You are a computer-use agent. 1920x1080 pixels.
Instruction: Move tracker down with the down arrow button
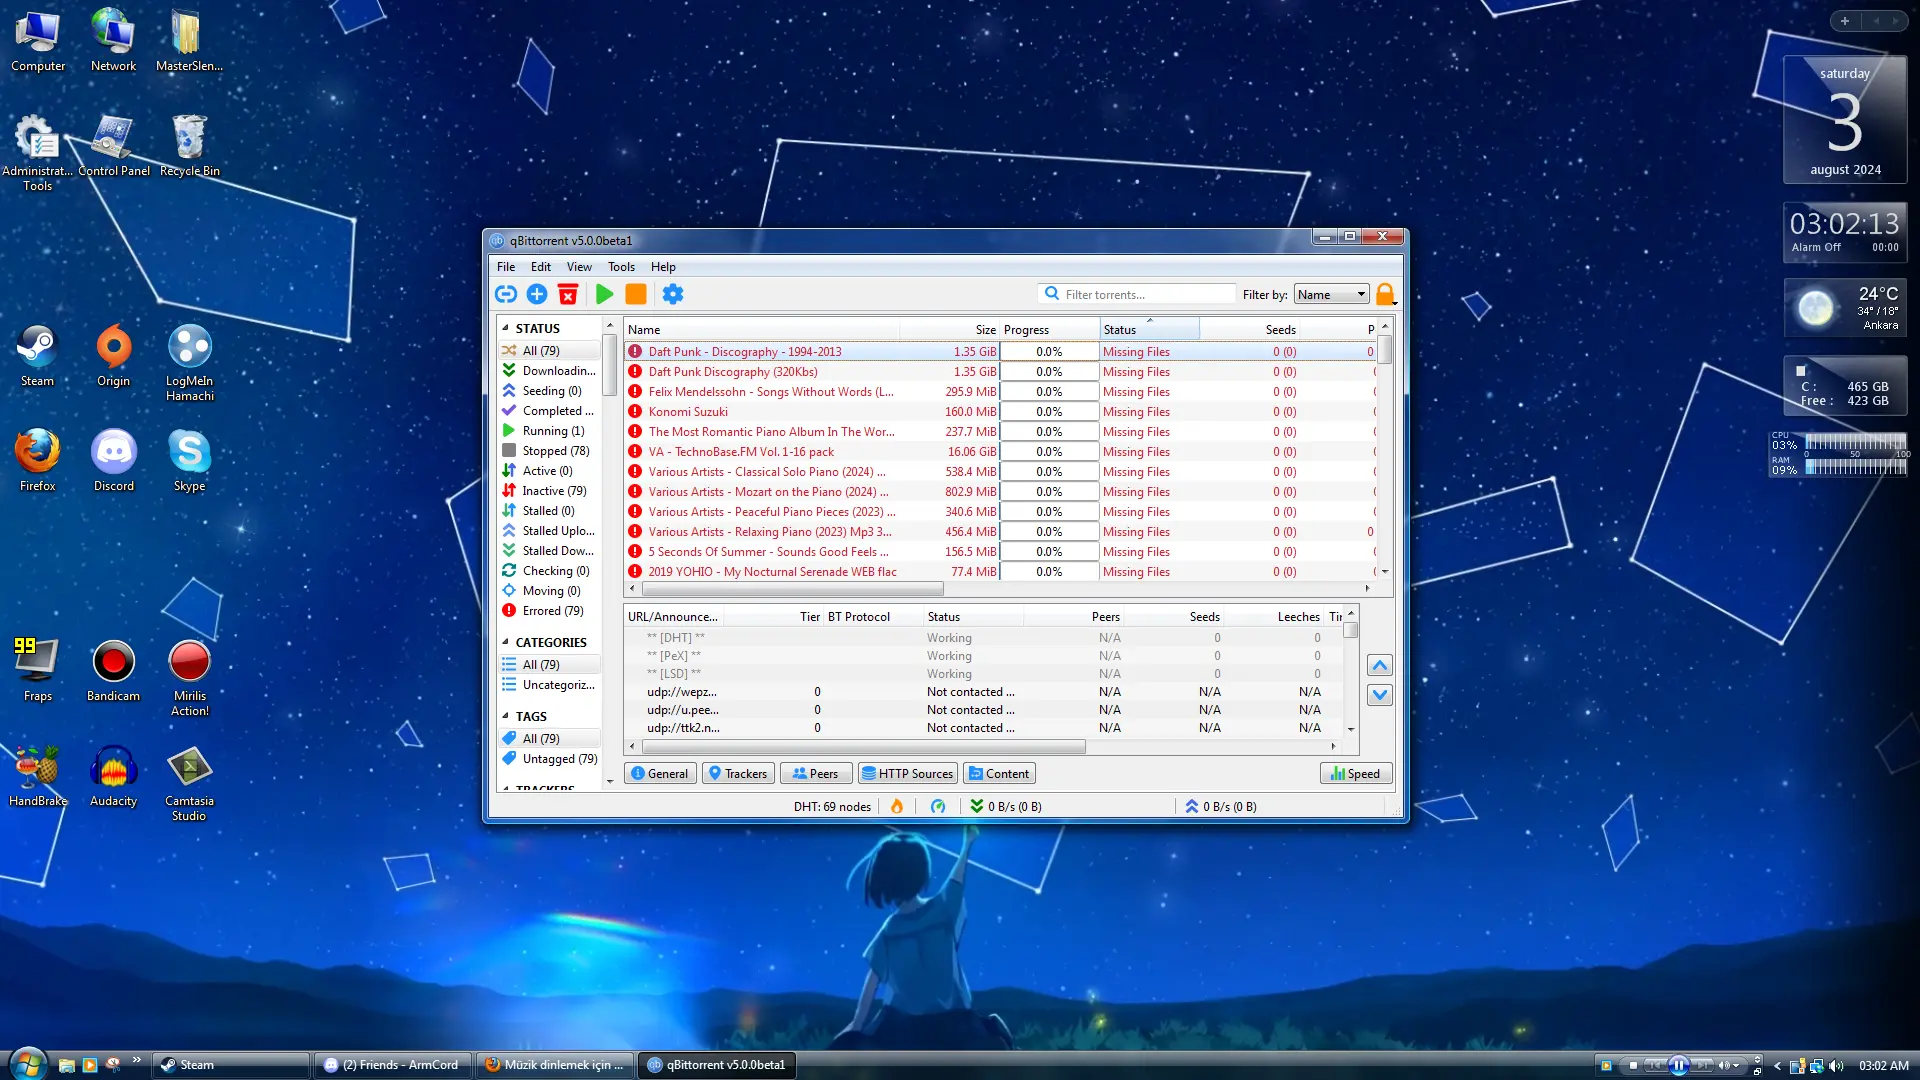(x=1379, y=695)
